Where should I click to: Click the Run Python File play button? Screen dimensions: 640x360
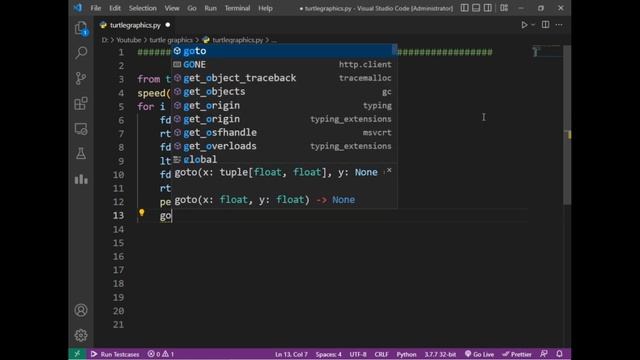[x=524, y=25]
